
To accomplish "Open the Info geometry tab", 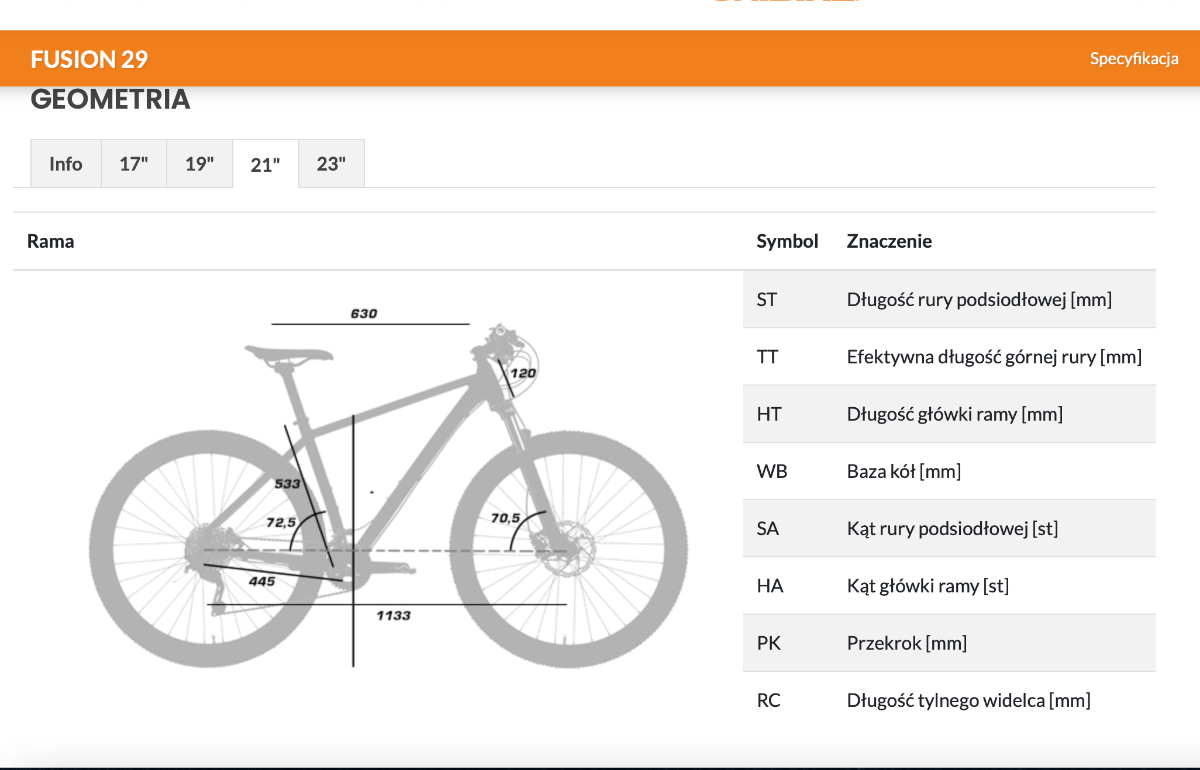I will pos(66,164).
